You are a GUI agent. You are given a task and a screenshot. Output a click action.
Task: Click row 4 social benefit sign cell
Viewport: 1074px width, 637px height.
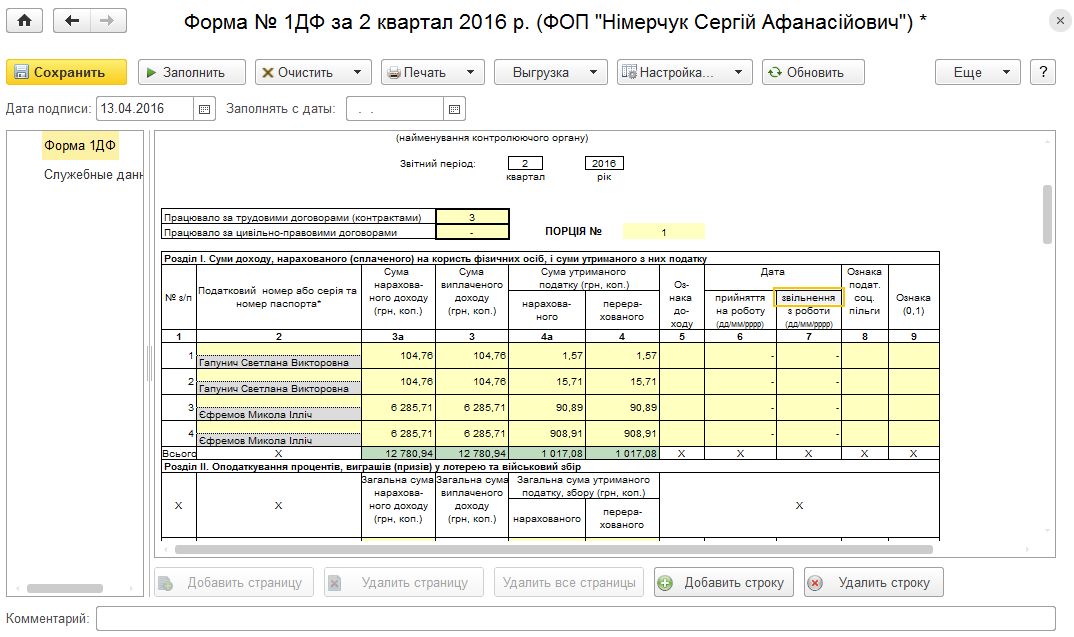[x=865, y=434]
